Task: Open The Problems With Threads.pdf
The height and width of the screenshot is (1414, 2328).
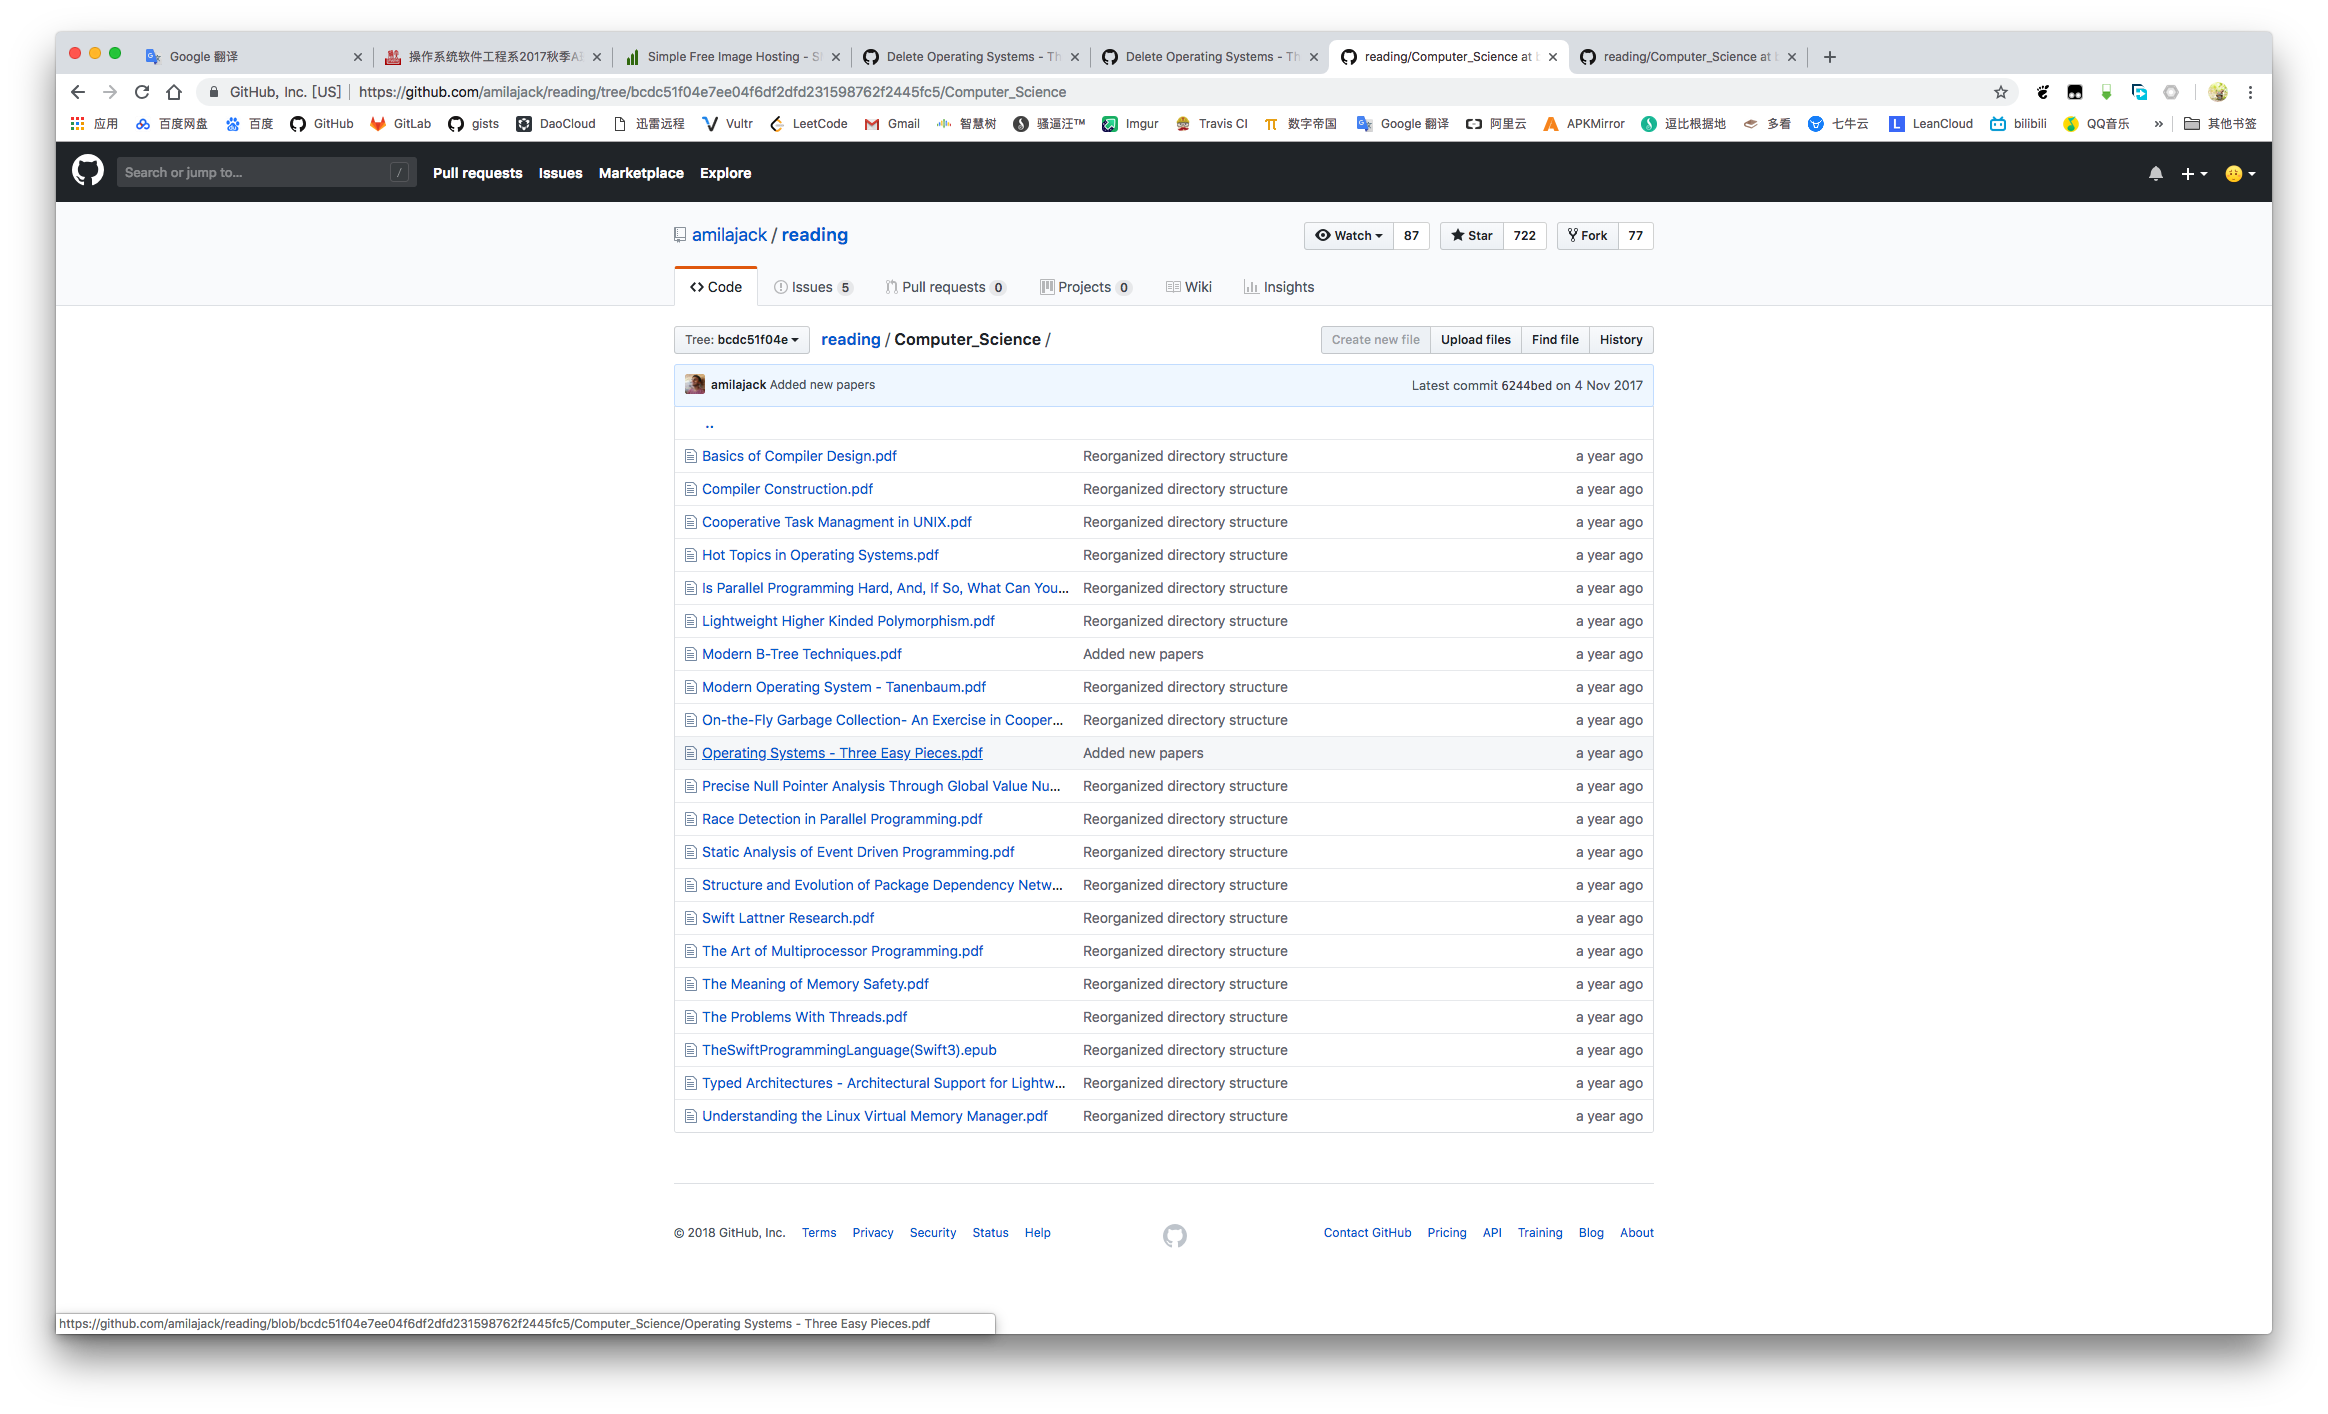Action: click(x=804, y=1017)
